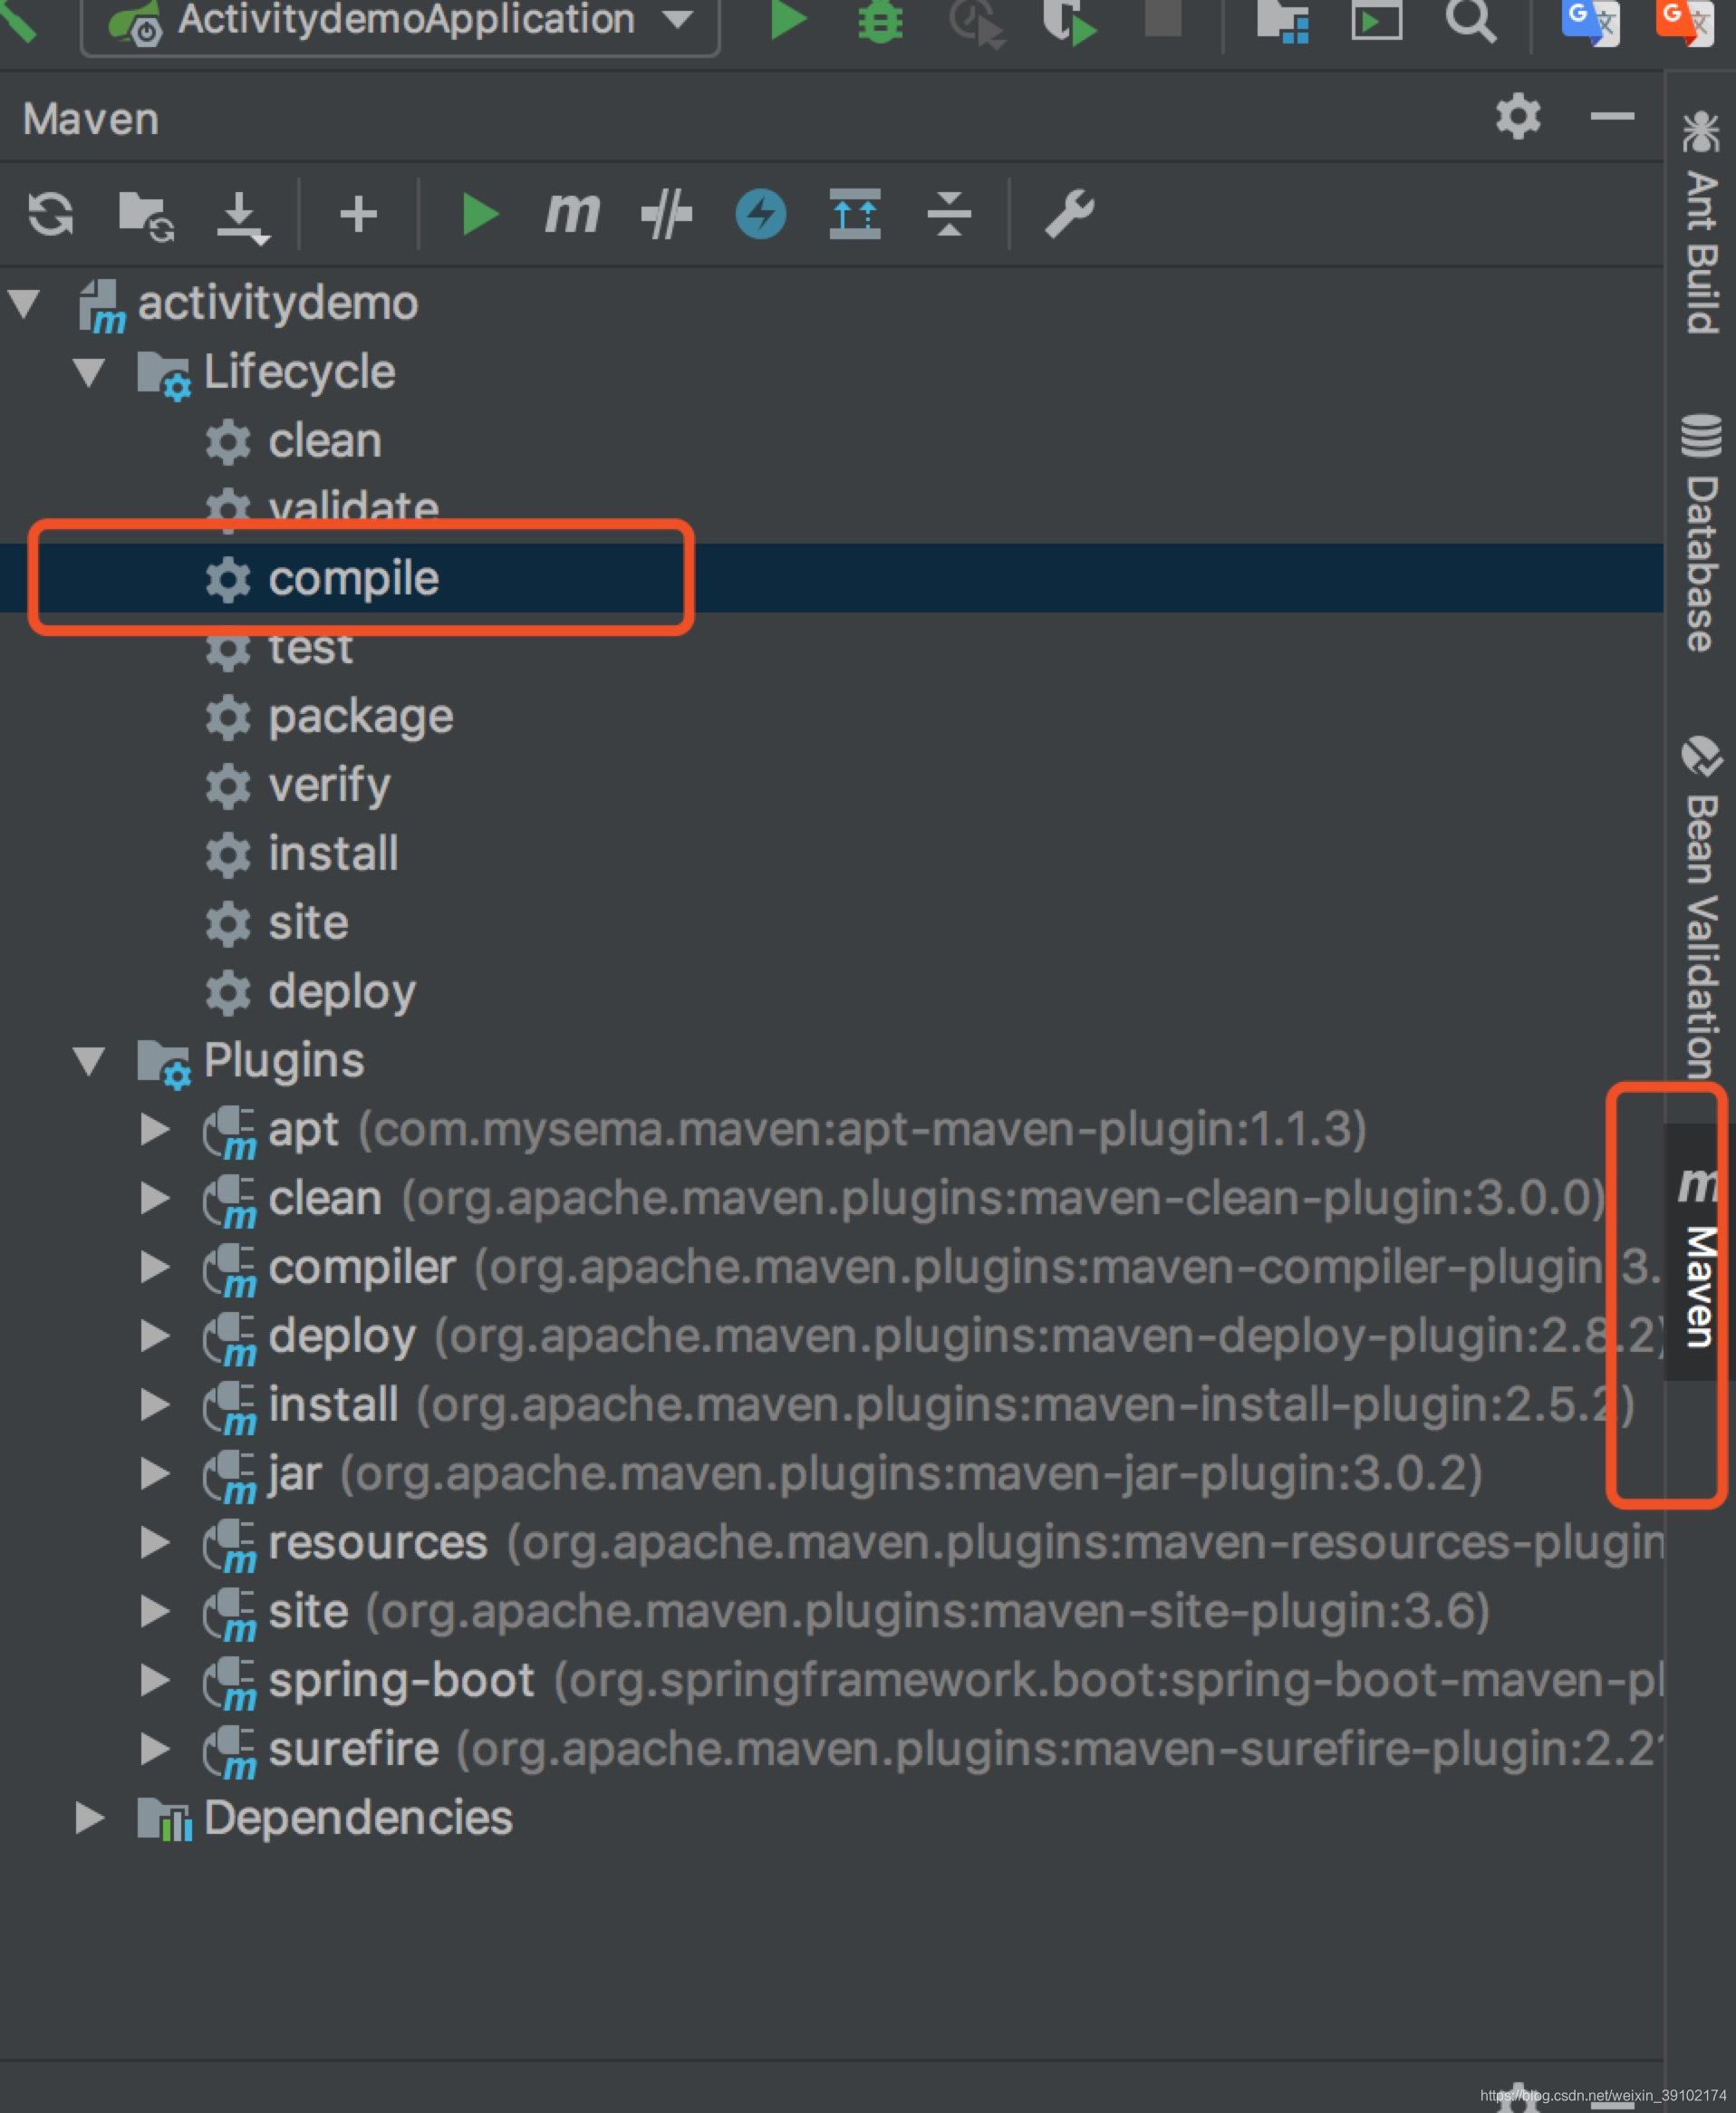Open Search Everywhere magnifier icon

point(1470,21)
